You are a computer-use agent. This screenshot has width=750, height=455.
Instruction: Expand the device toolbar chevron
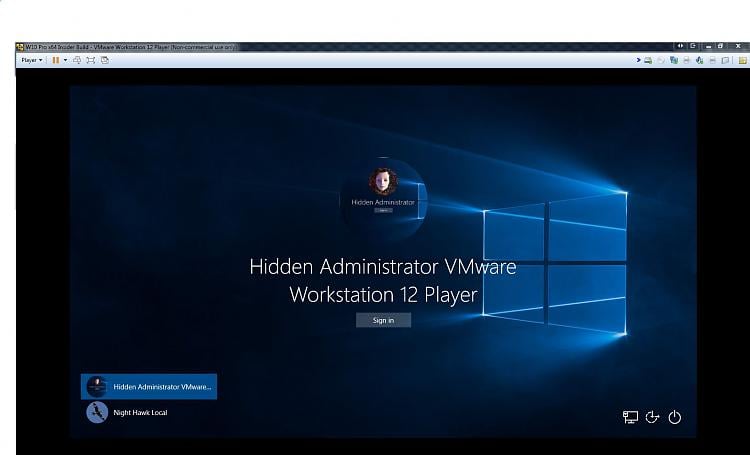(639, 60)
